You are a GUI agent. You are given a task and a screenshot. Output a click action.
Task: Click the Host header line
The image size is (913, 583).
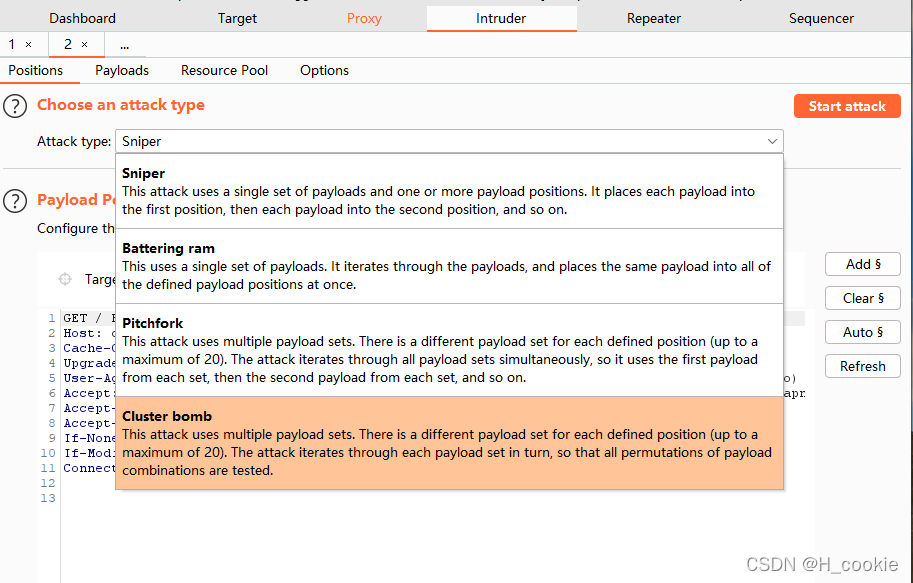[x=89, y=333]
